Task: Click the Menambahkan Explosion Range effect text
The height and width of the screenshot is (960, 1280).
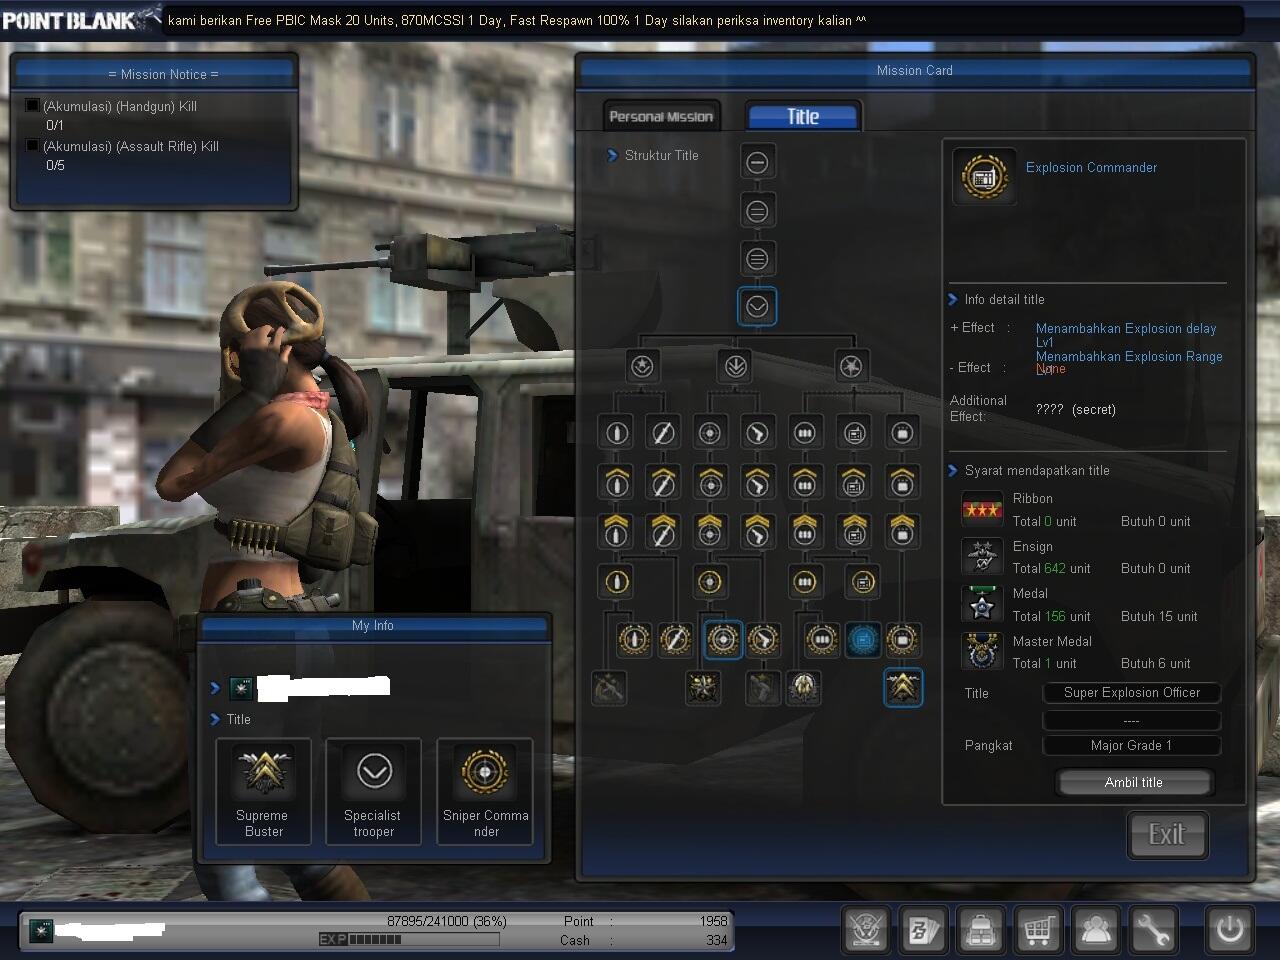Action: (1129, 356)
